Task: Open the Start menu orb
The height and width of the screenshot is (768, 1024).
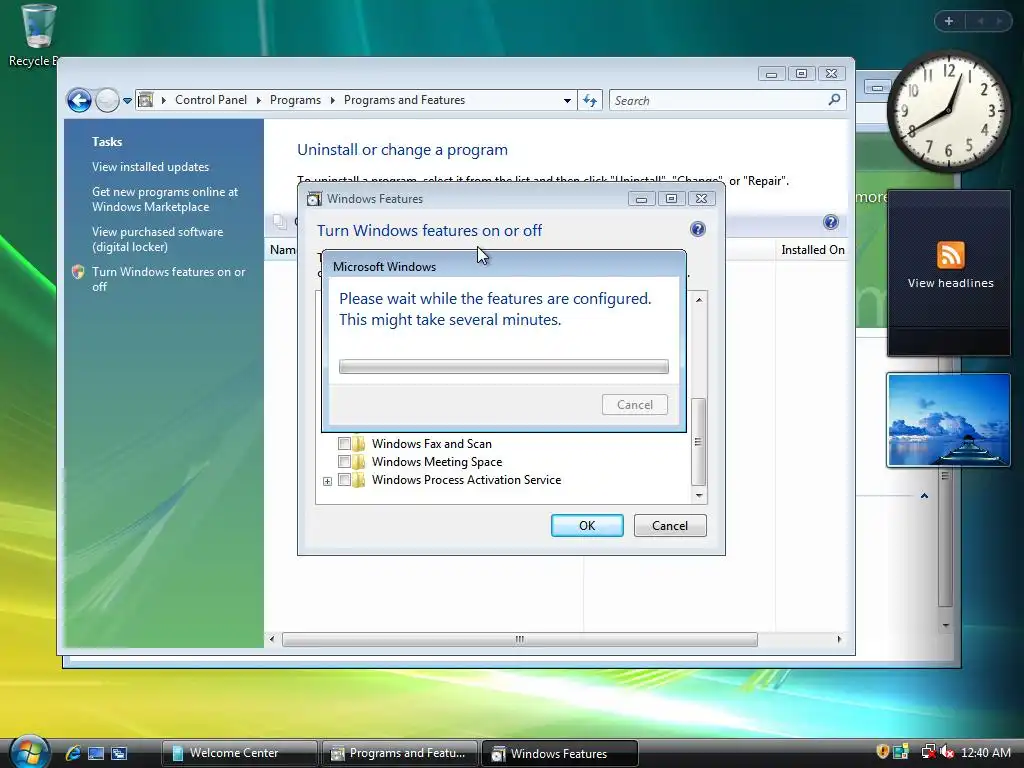Action: (x=29, y=752)
